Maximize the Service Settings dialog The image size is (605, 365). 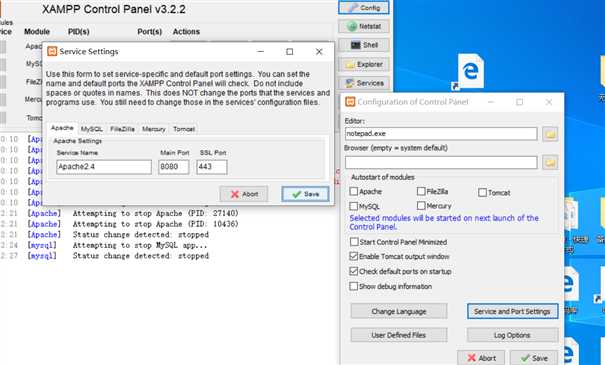click(290, 51)
